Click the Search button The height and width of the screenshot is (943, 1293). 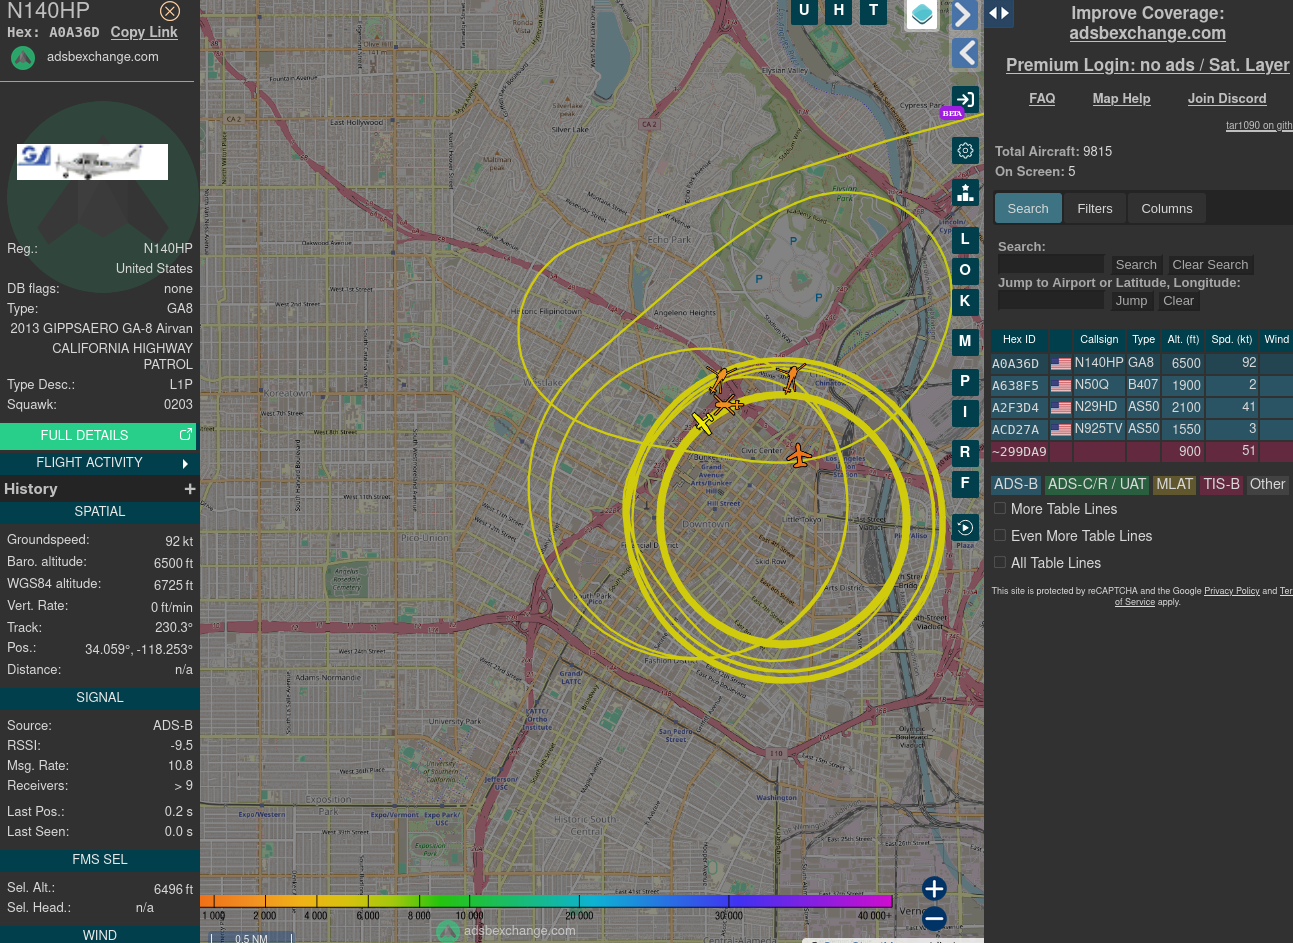1136,265
